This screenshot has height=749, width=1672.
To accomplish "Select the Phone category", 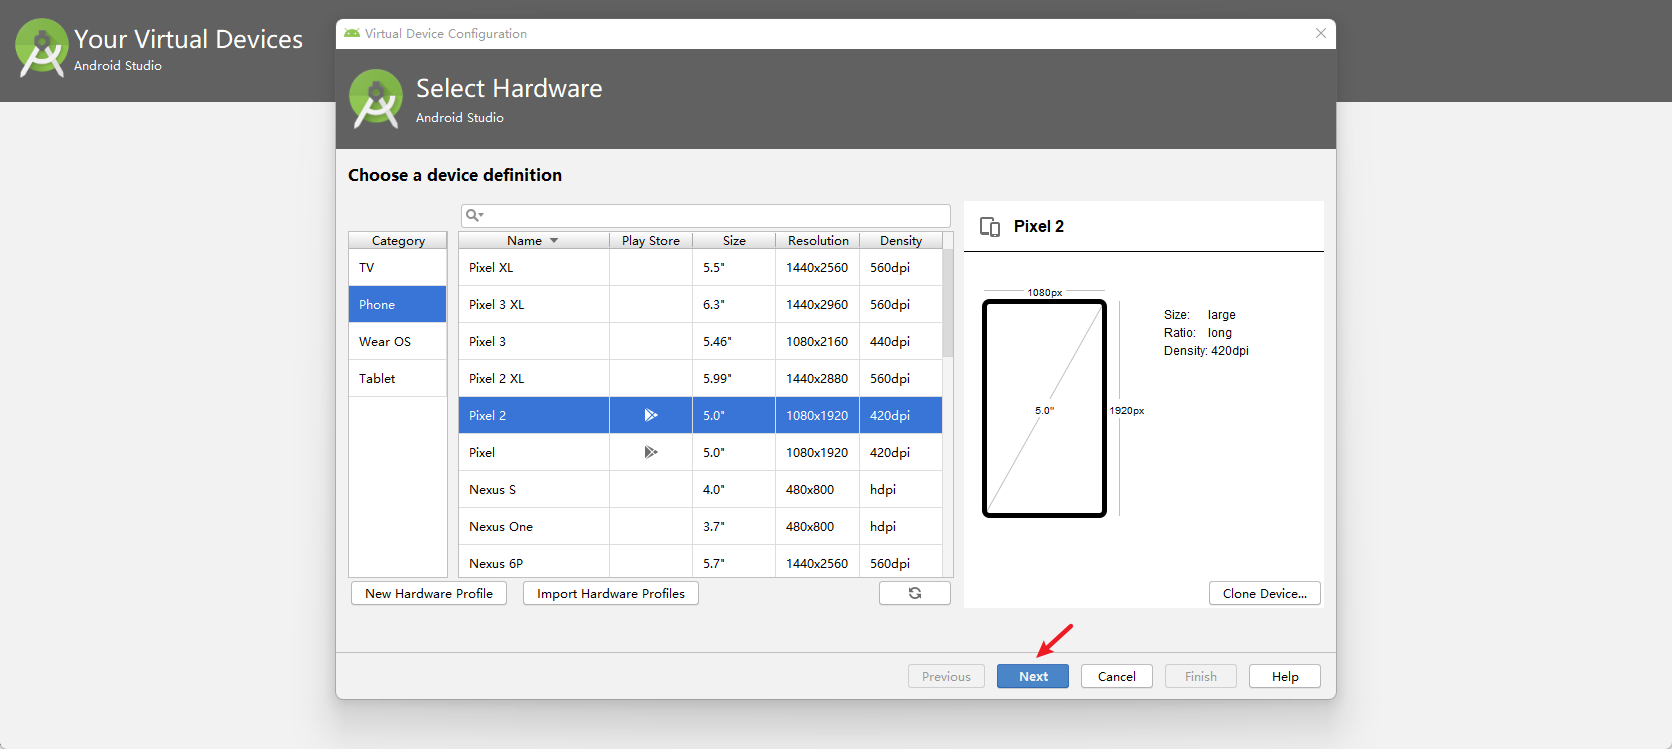I will tap(398, 304).
